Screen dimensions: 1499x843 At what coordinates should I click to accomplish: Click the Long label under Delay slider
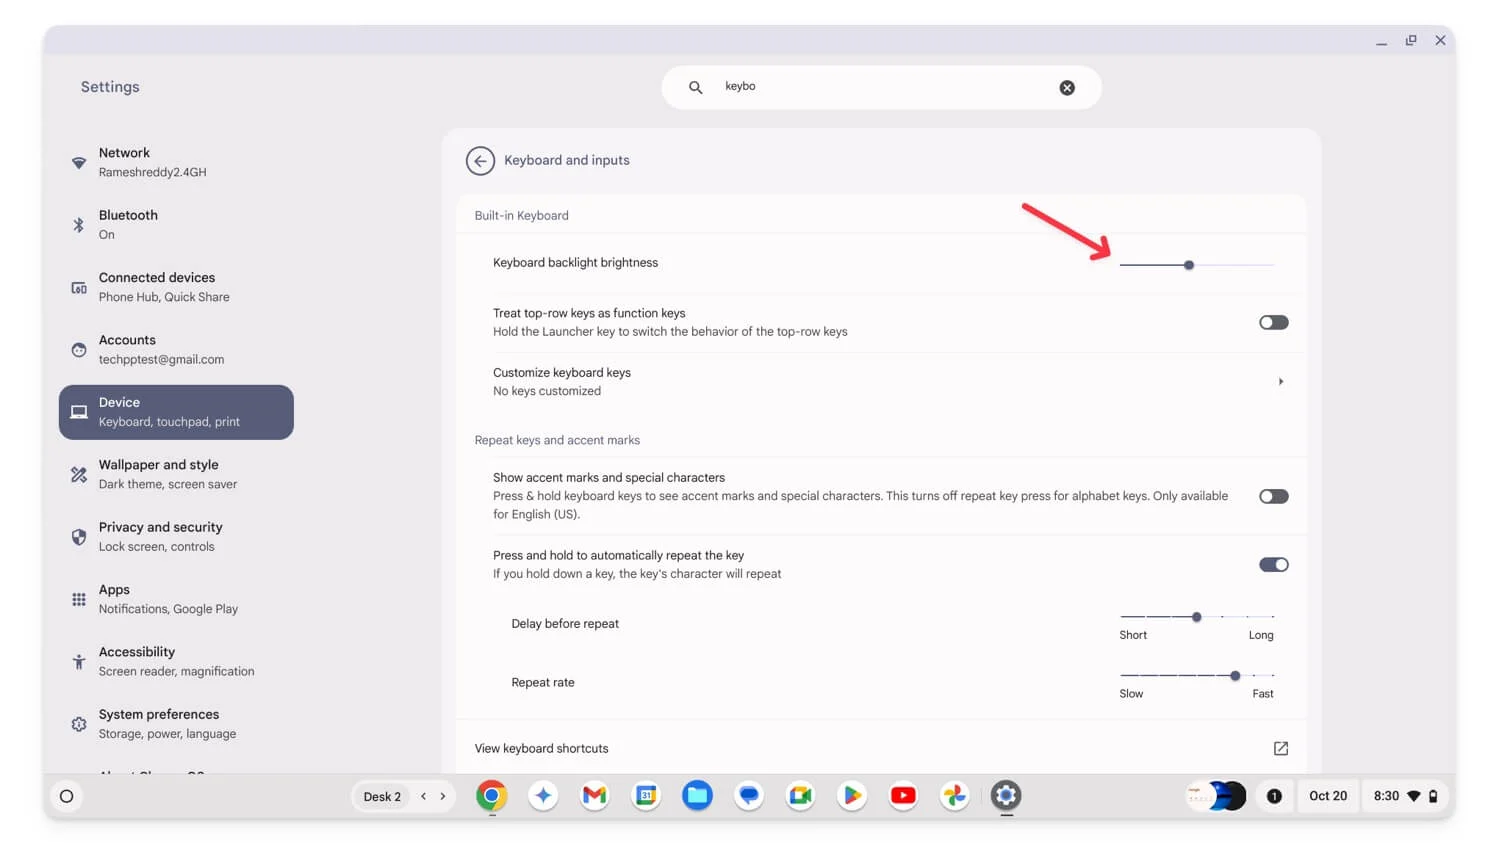pyautogui.click(x=1261, y=635)
